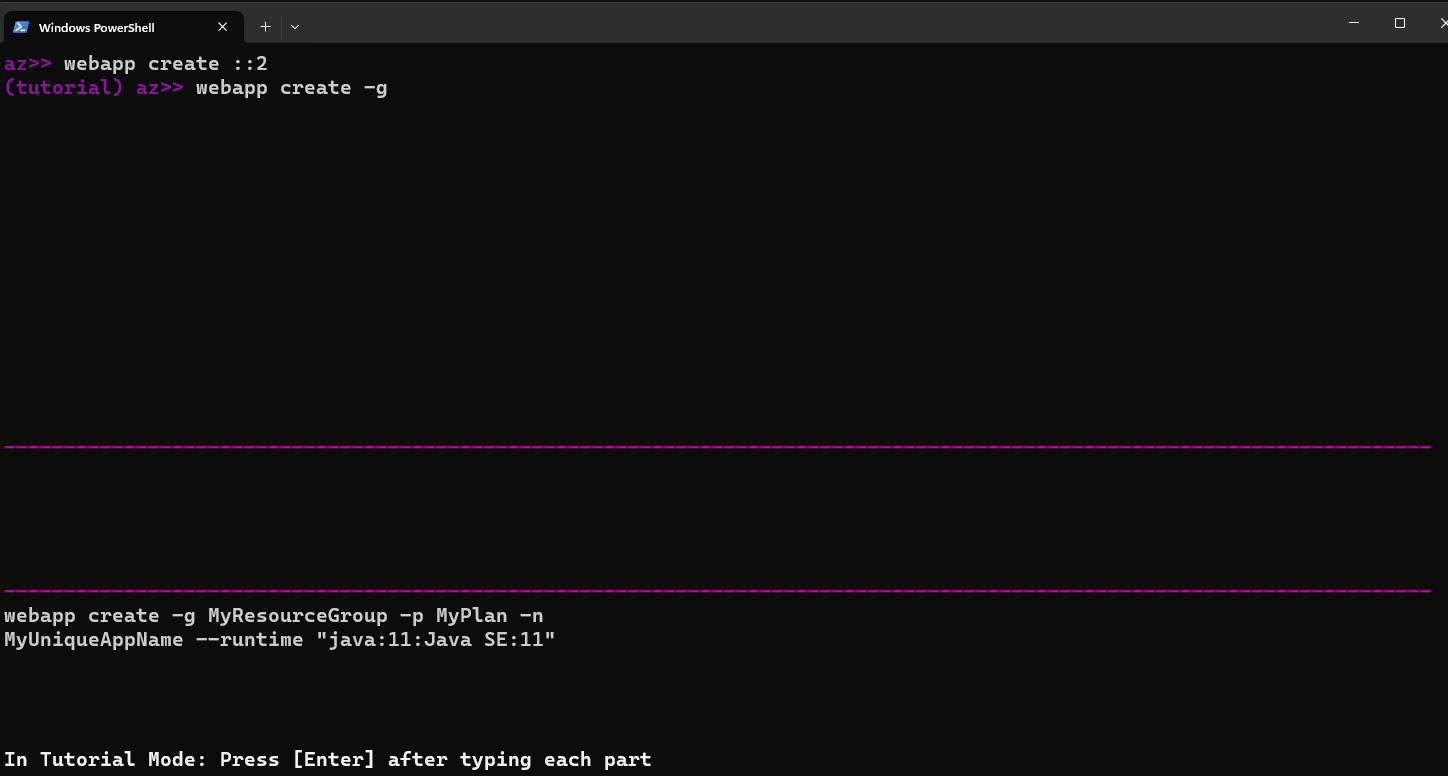The image size is (1448, 776).
Task: Click MyUniqueAppName in the example
Action: click(93, 640)
